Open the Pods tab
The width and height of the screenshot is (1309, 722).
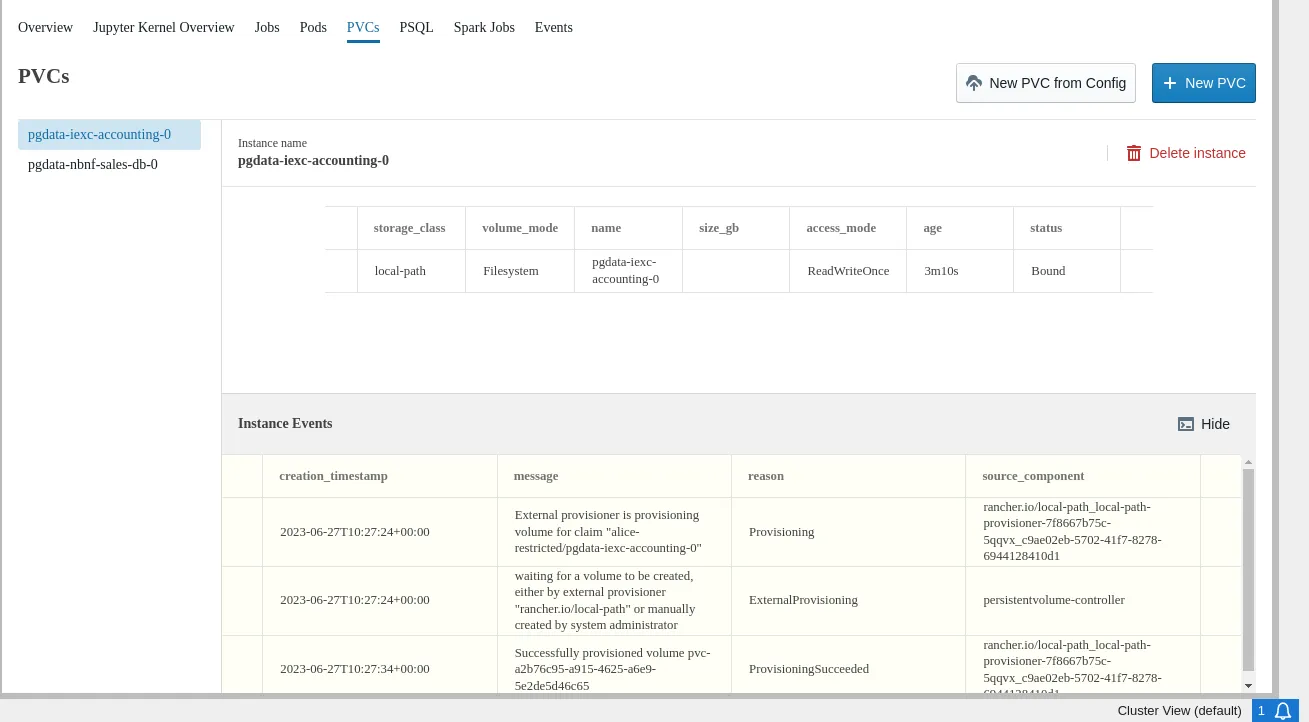pyautogui.click(x=313, y=28)
